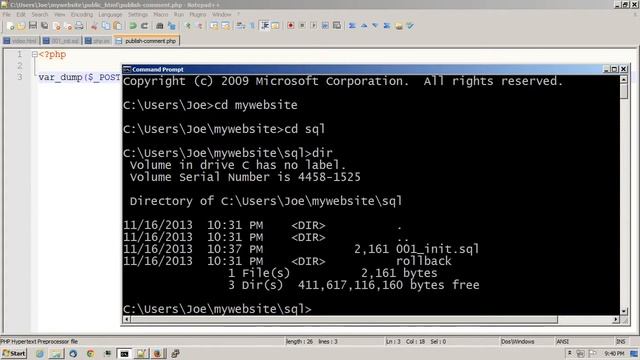Click the Command Prompt horizontal scrollbar thumb
This screenshot has height=360, width=640.
click(344, 320)
